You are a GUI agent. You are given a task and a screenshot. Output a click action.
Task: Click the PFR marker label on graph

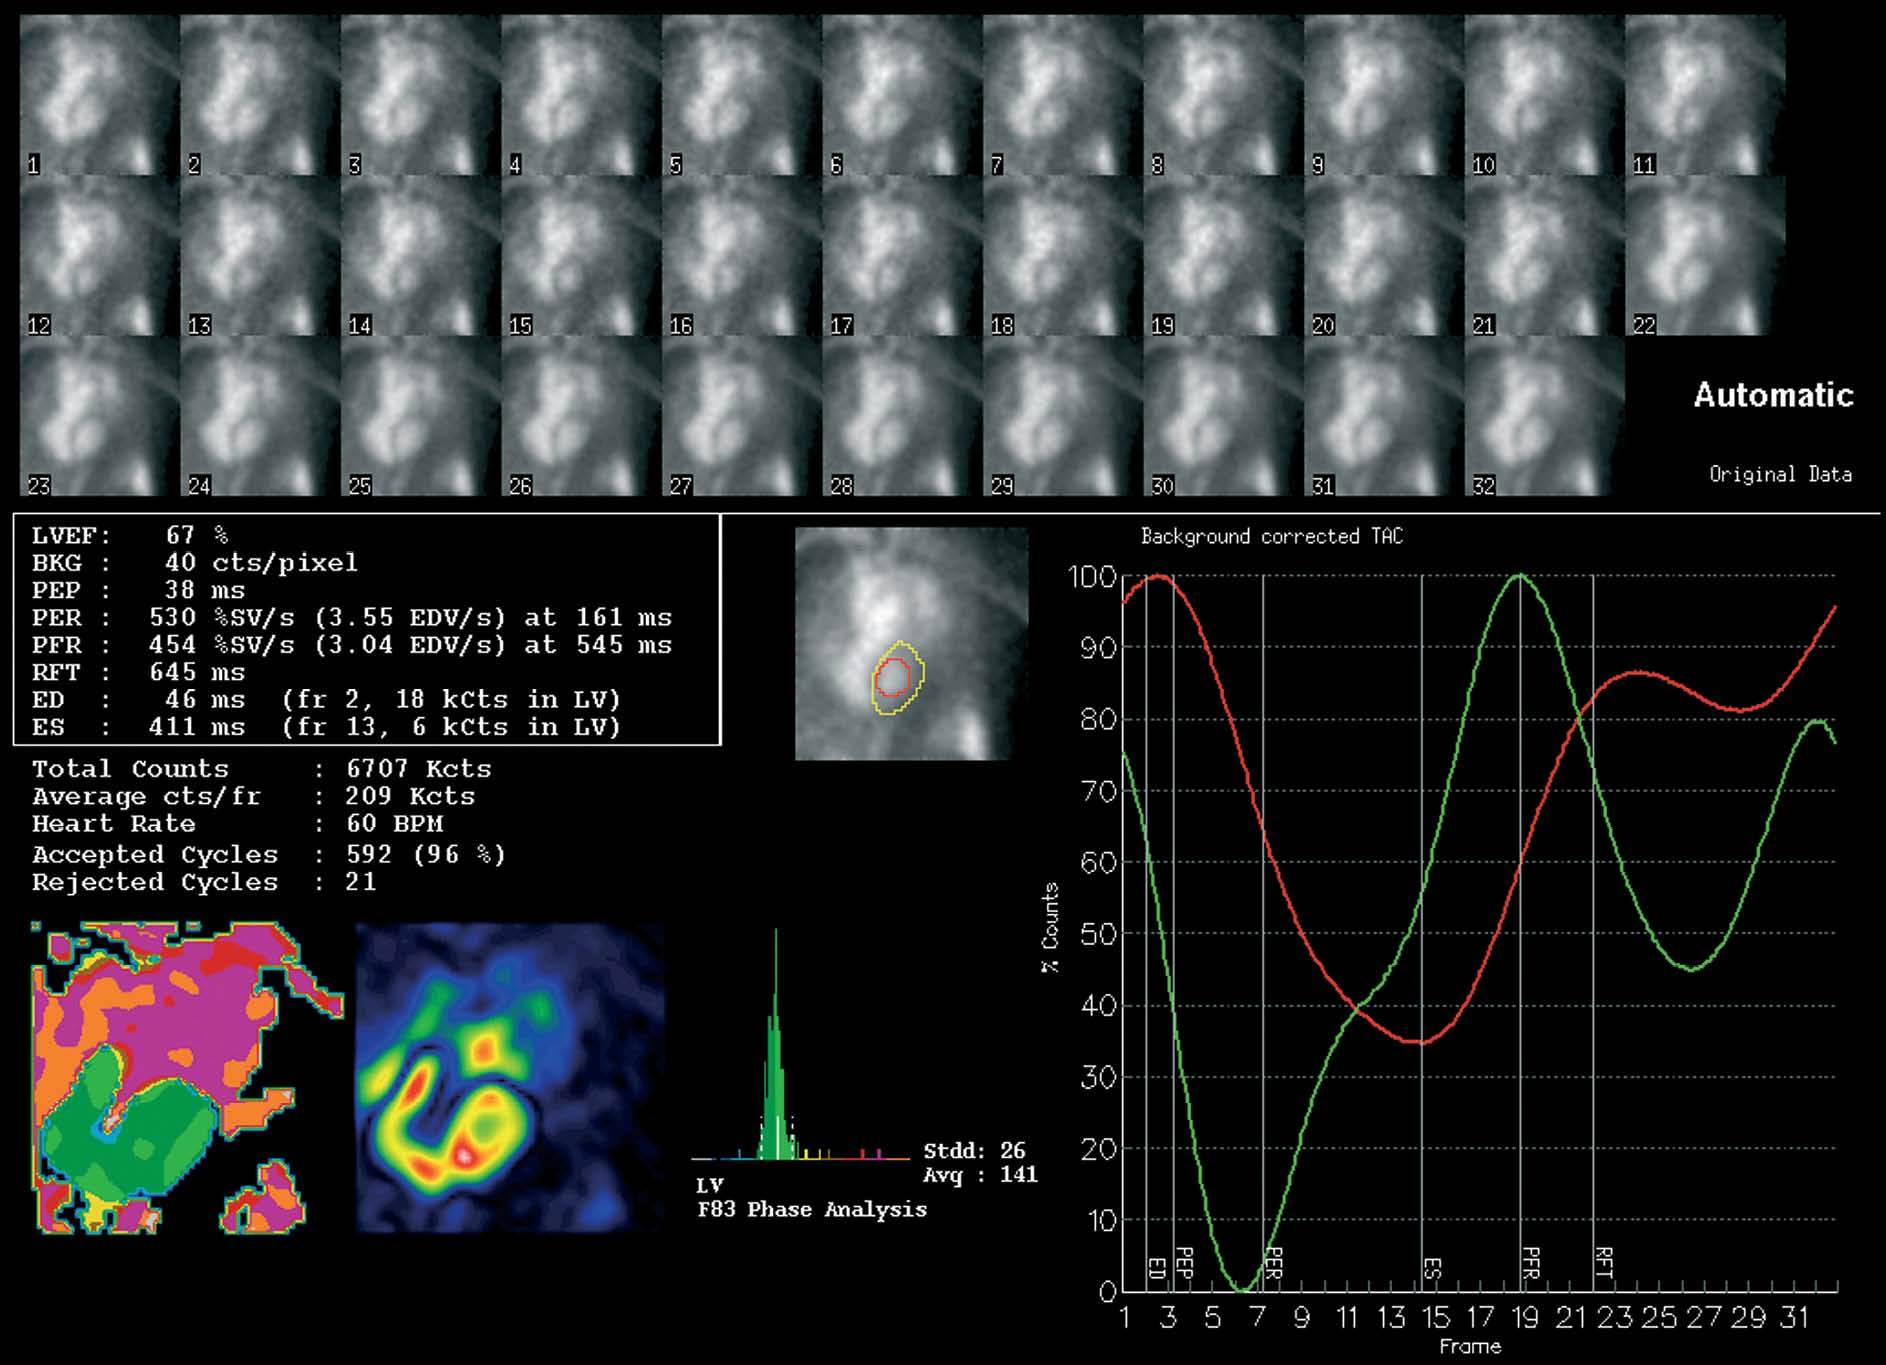[1530, 1262]
